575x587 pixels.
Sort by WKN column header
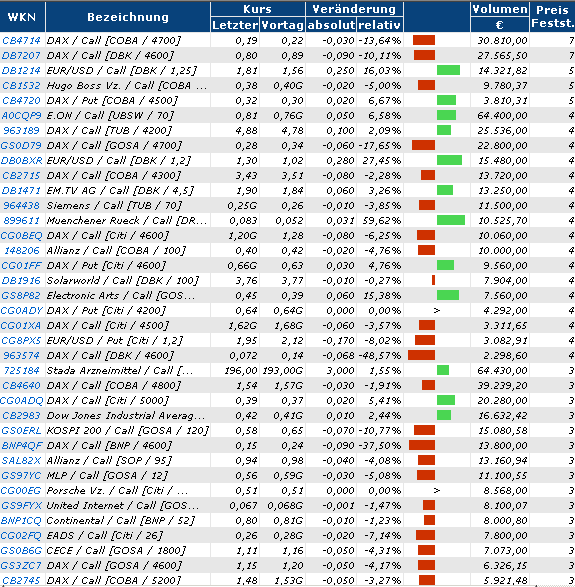click(x=22, y=17)
